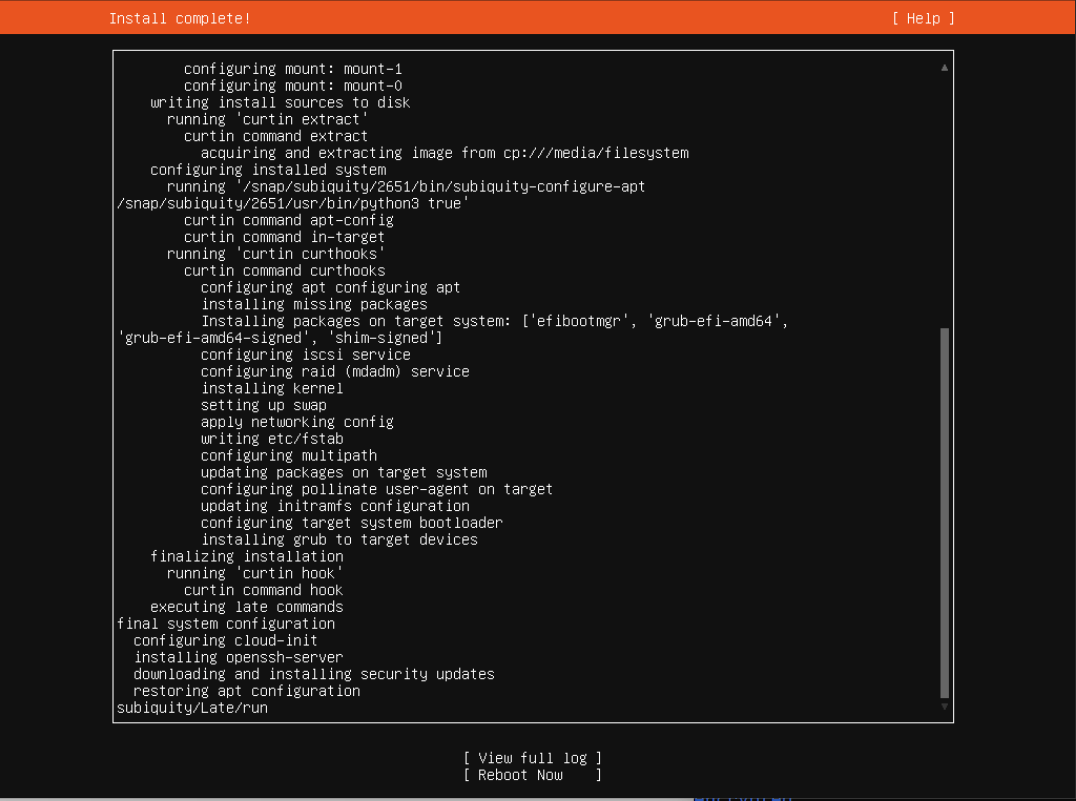The image size is (1076, 801).
Task: Click 'configuring raid (mdadm) service' line
Action: tap(336, 371)
